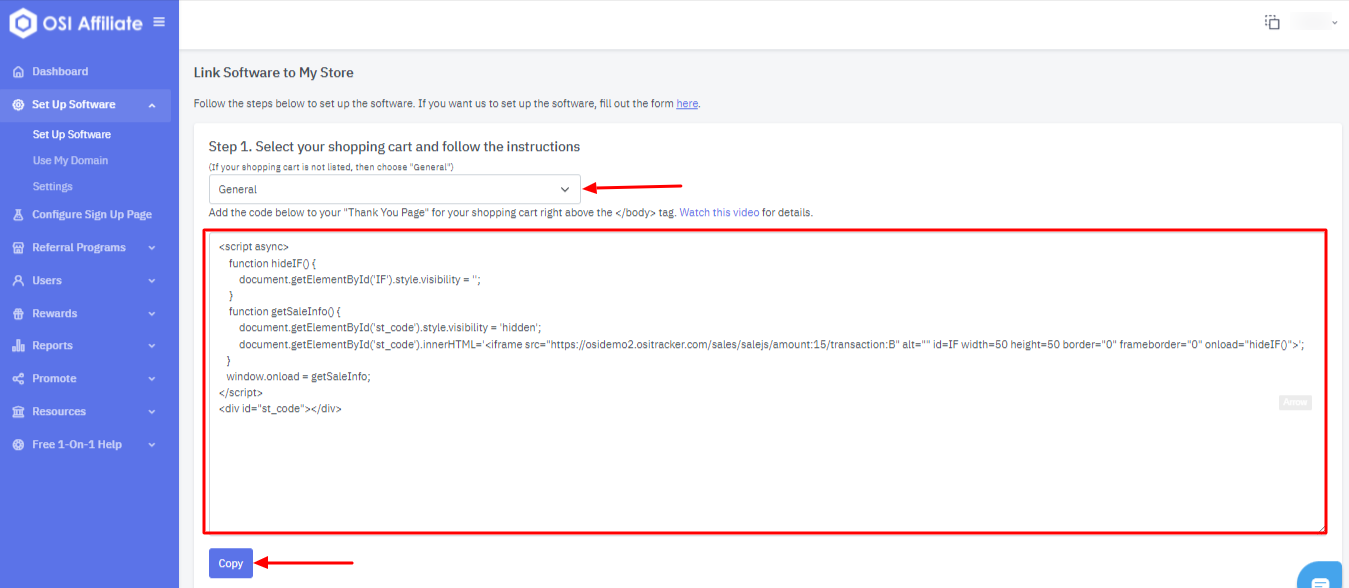The image size is (1349, 588).
Task: Click inside the tracking code textarea
Action: click(x=766, y=382)
